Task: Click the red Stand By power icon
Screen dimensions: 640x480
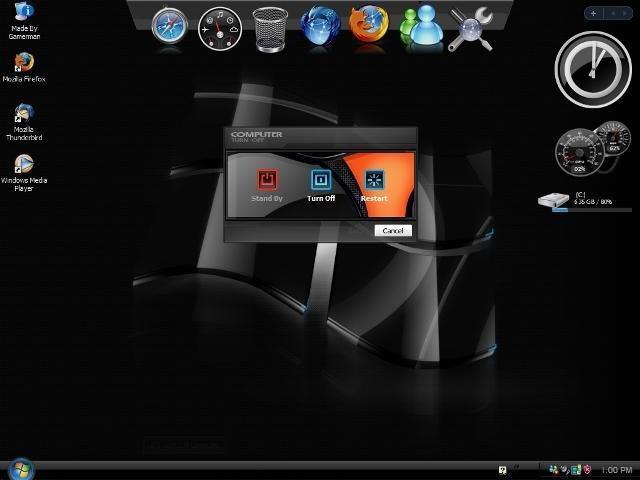Action: tap(267, 180)
